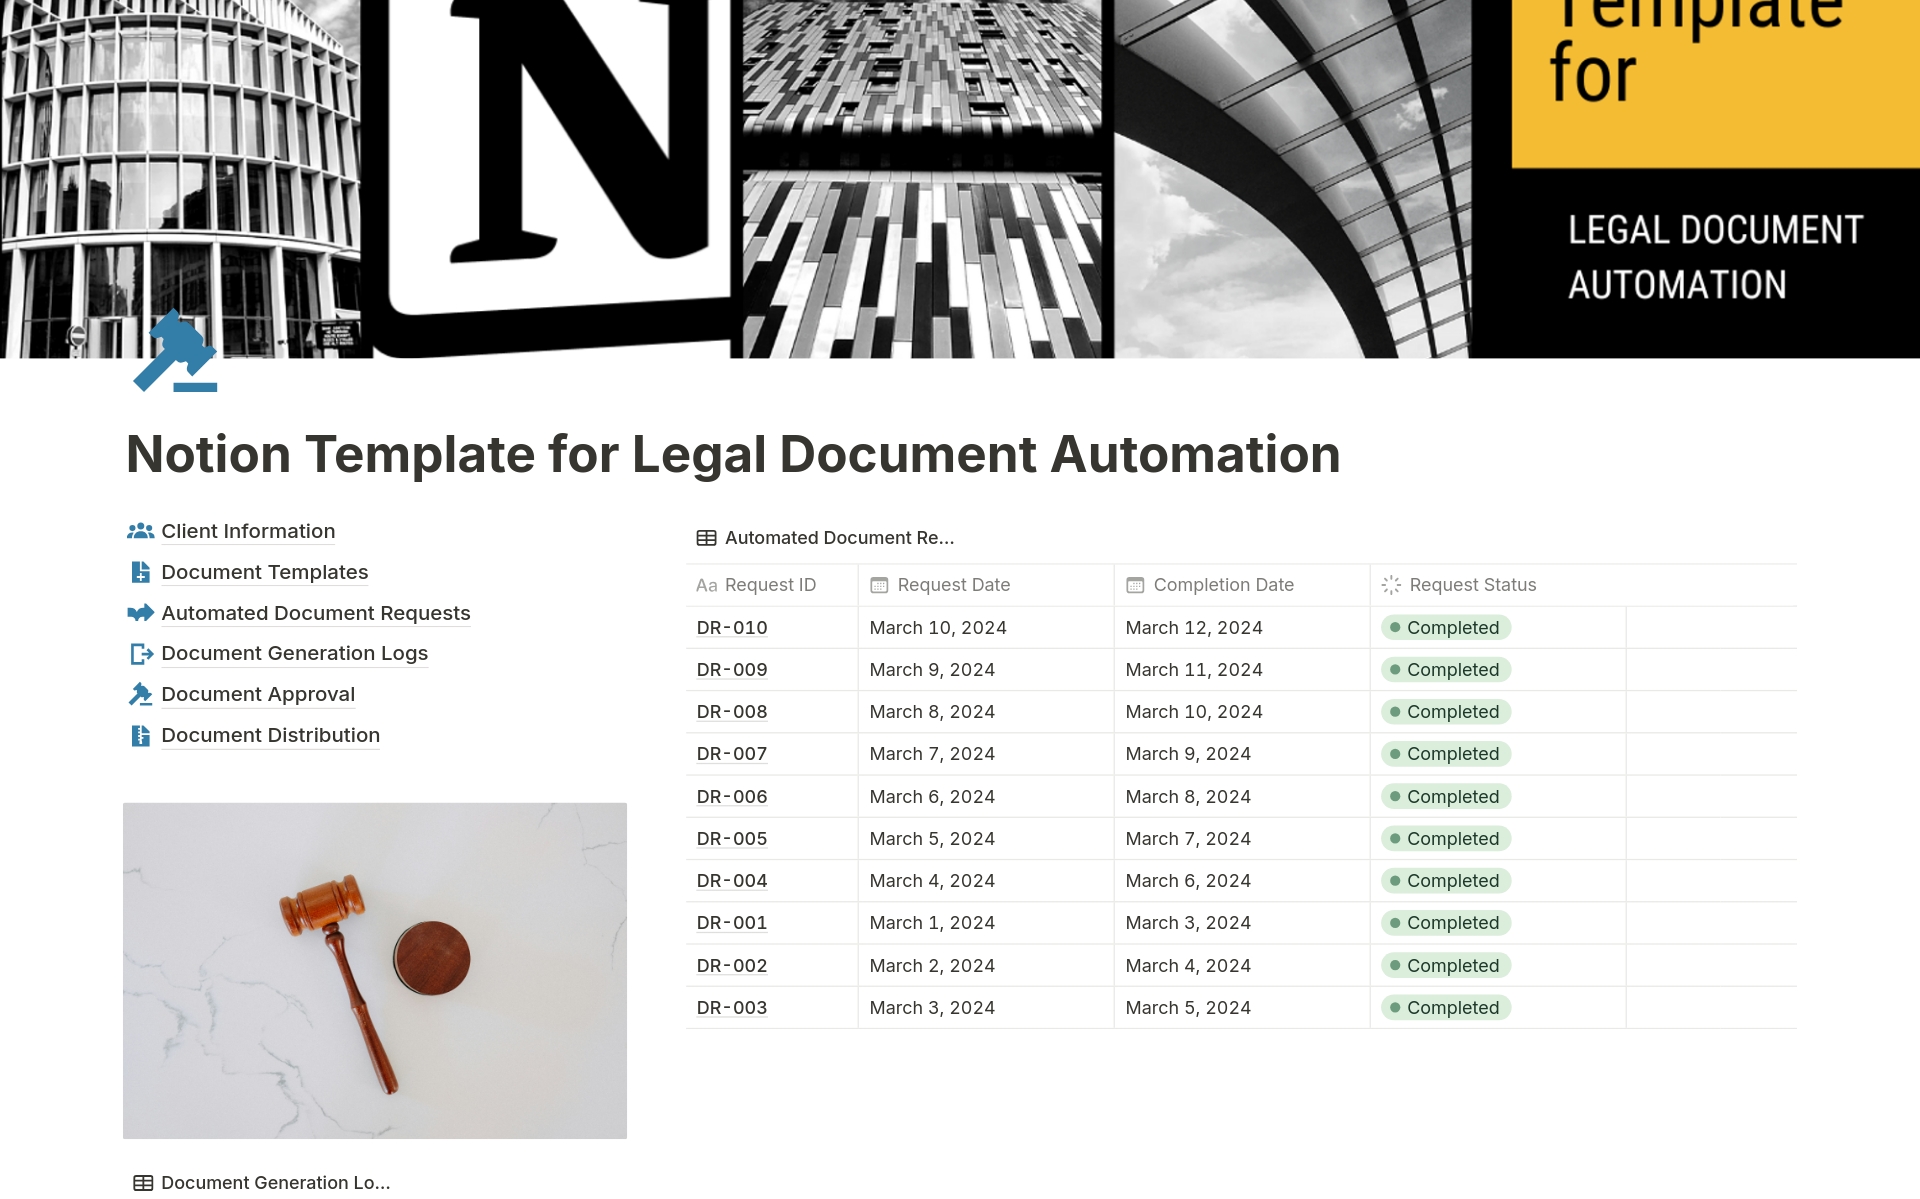Open the Document Distribution page link
The image size is (1920, 1199).
(270, 735)
